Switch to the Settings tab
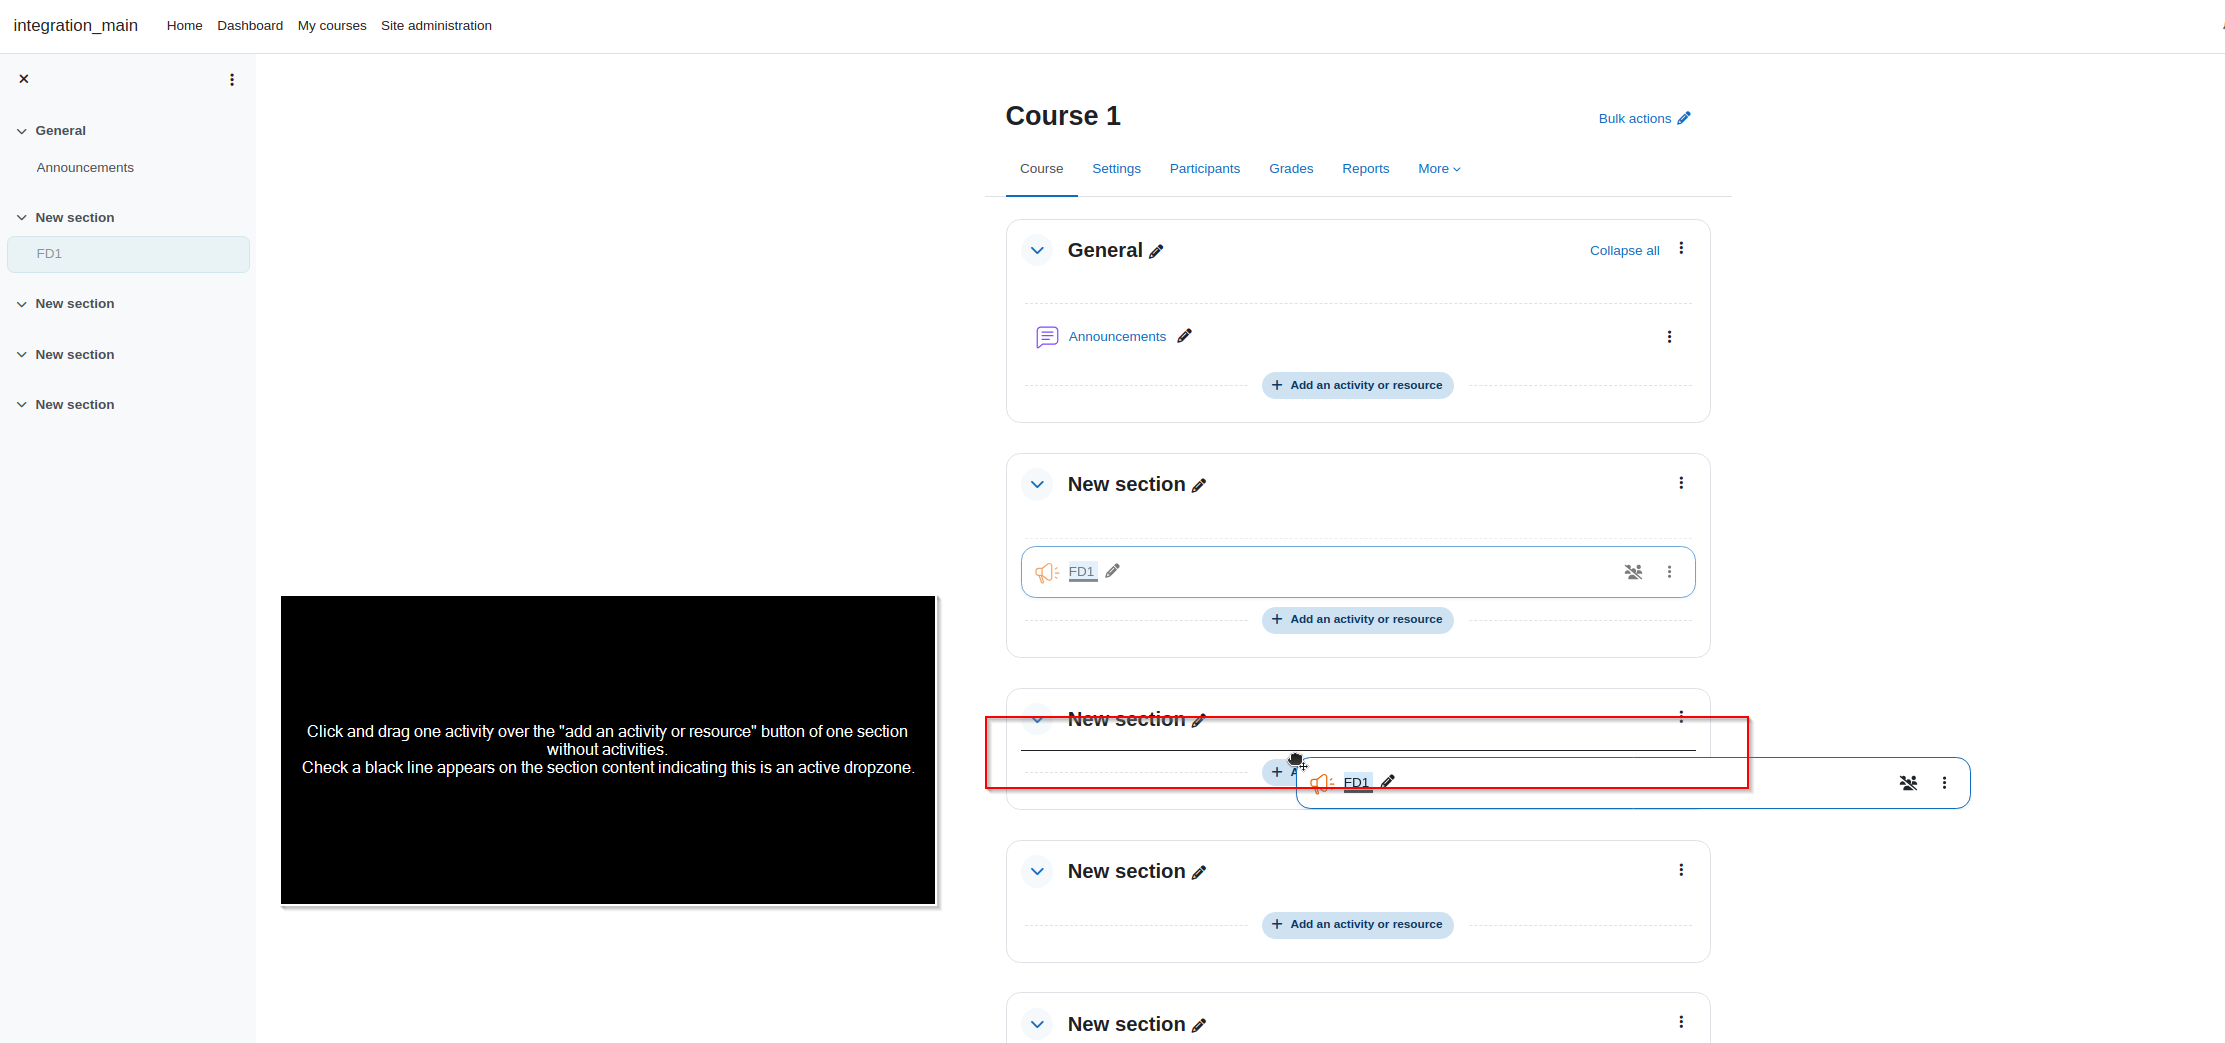The width and height of the screenshot is (2225, 1043). 1116,169
